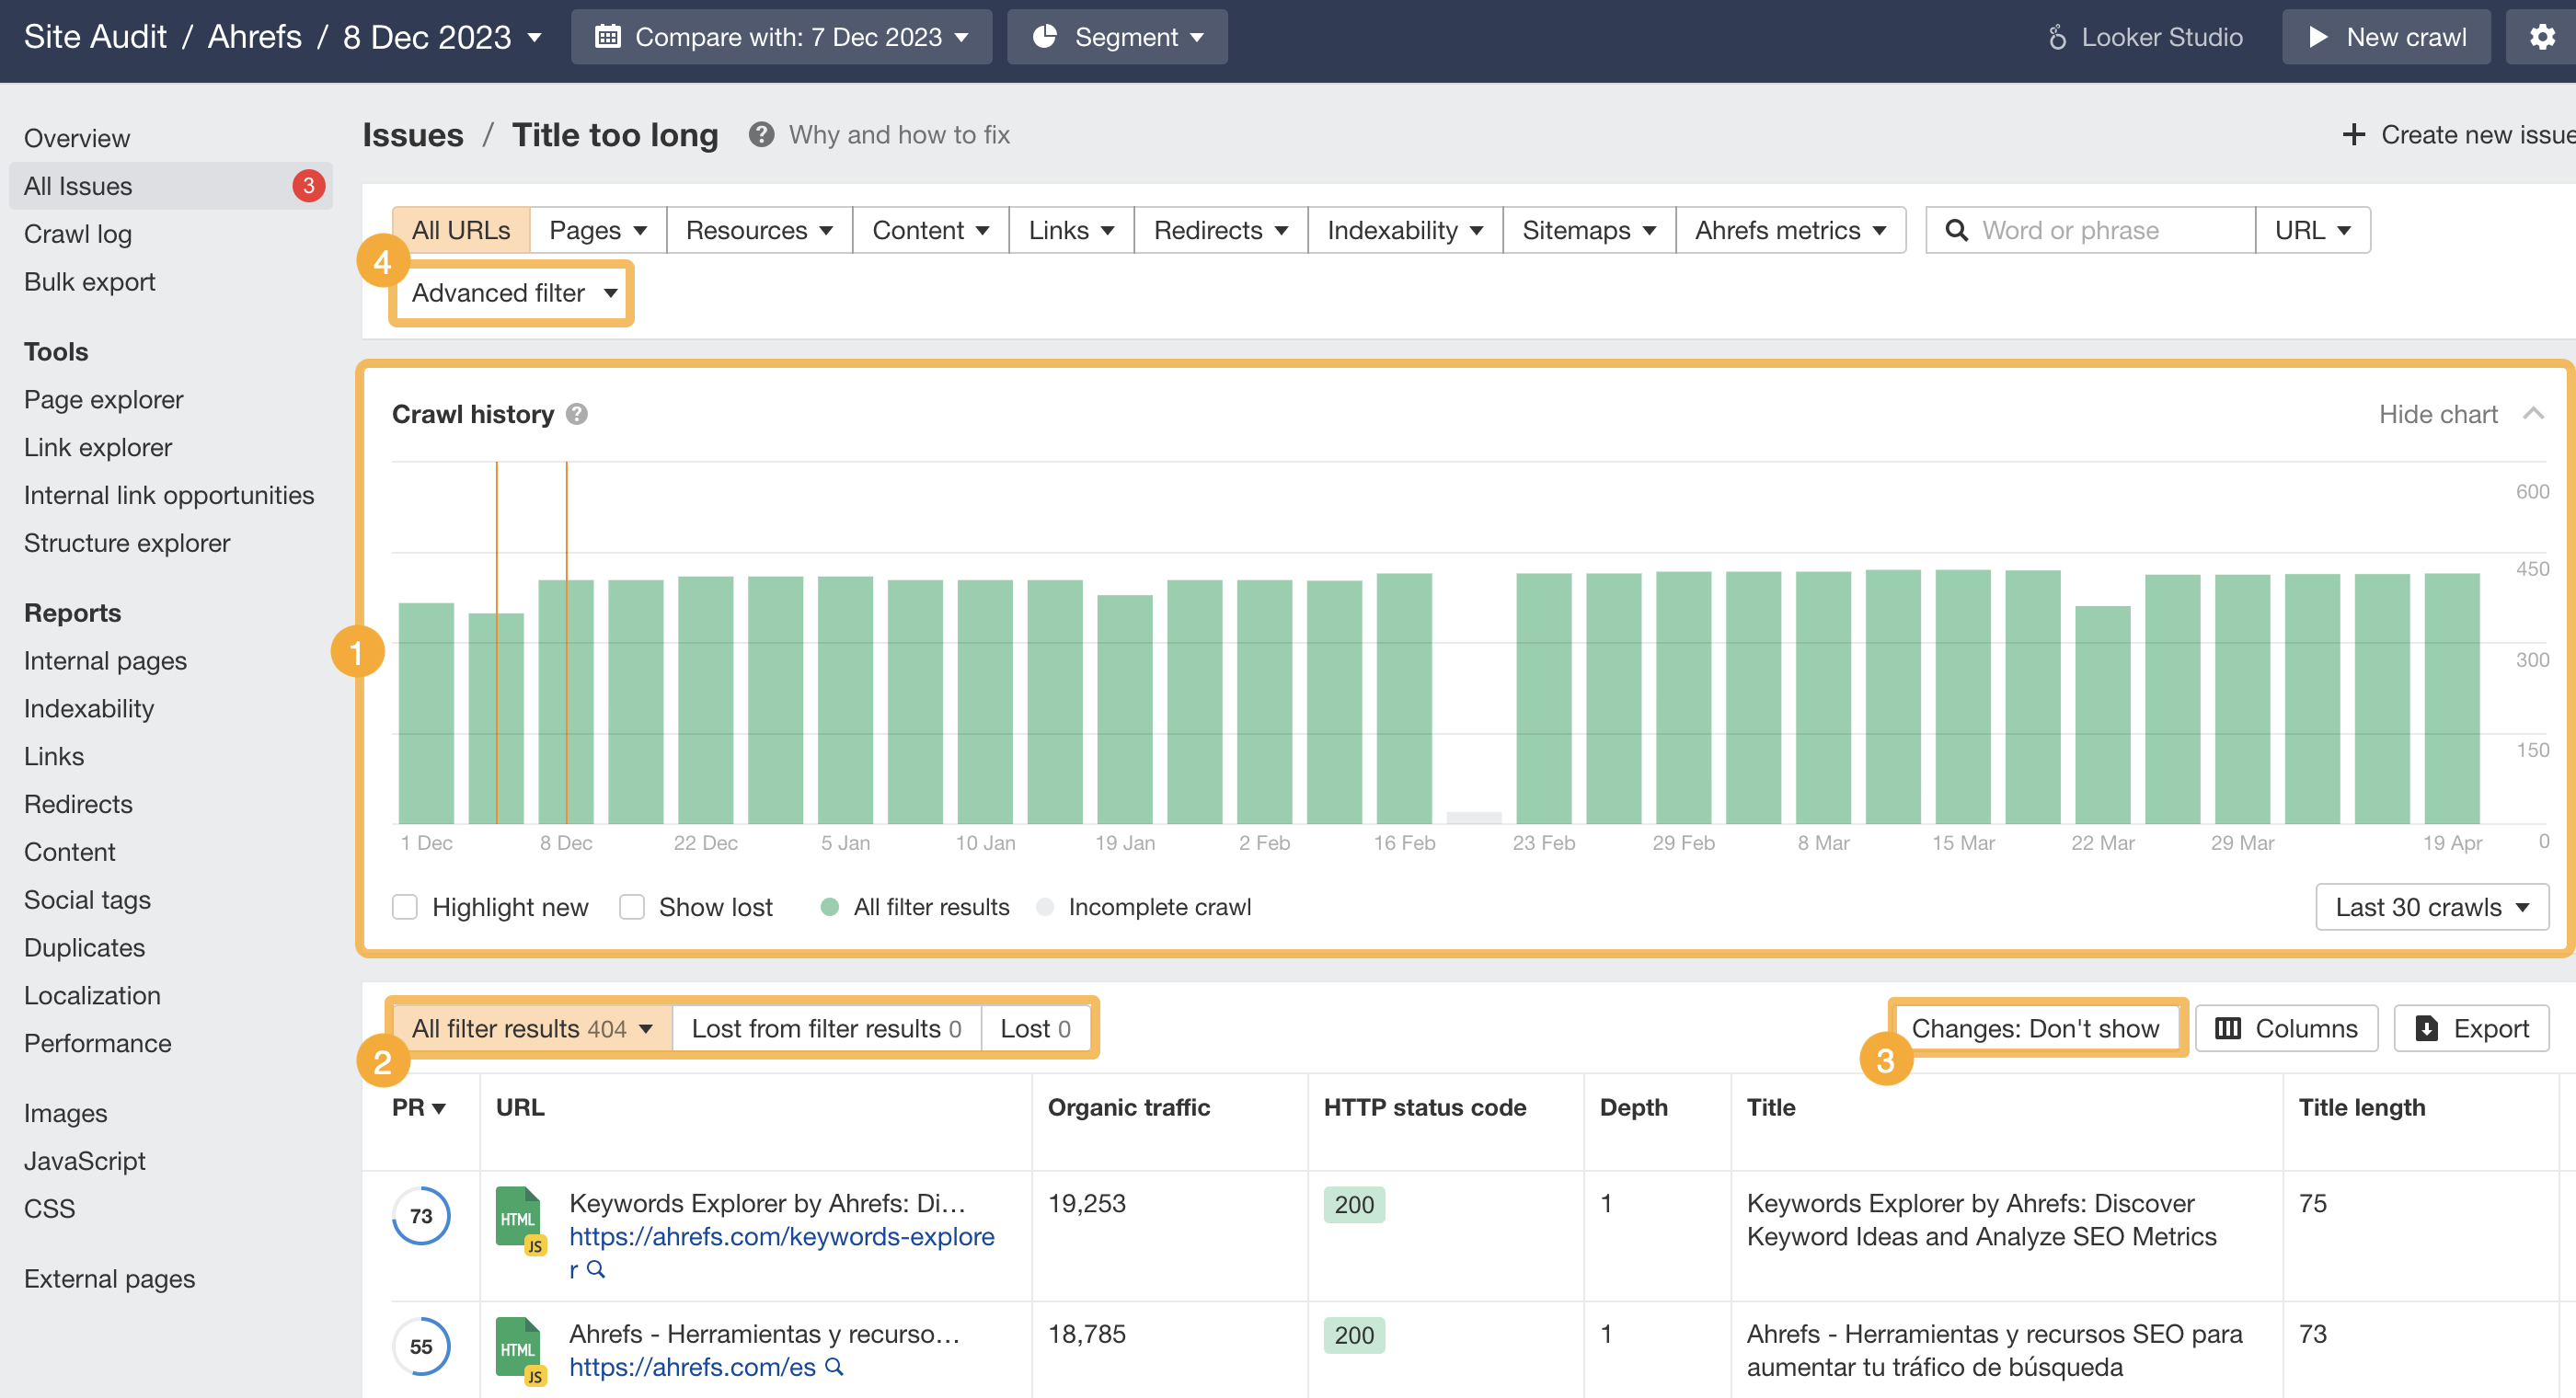
Task: Start a New crawl
Action: tap(2386, 37)
